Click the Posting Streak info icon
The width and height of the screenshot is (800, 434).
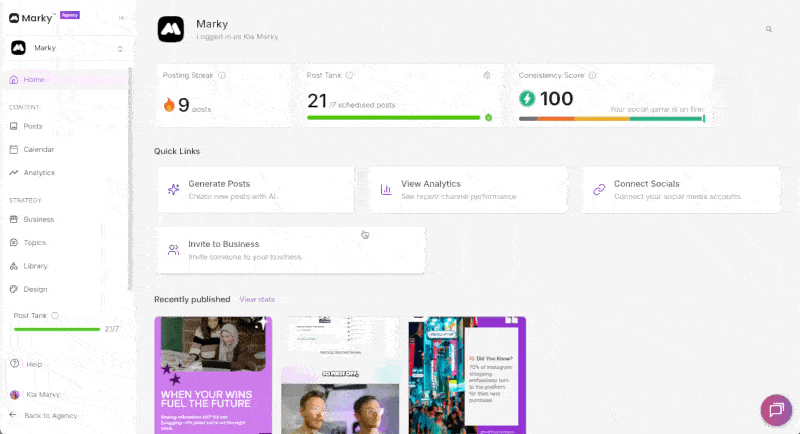click(x=222, y=75)
